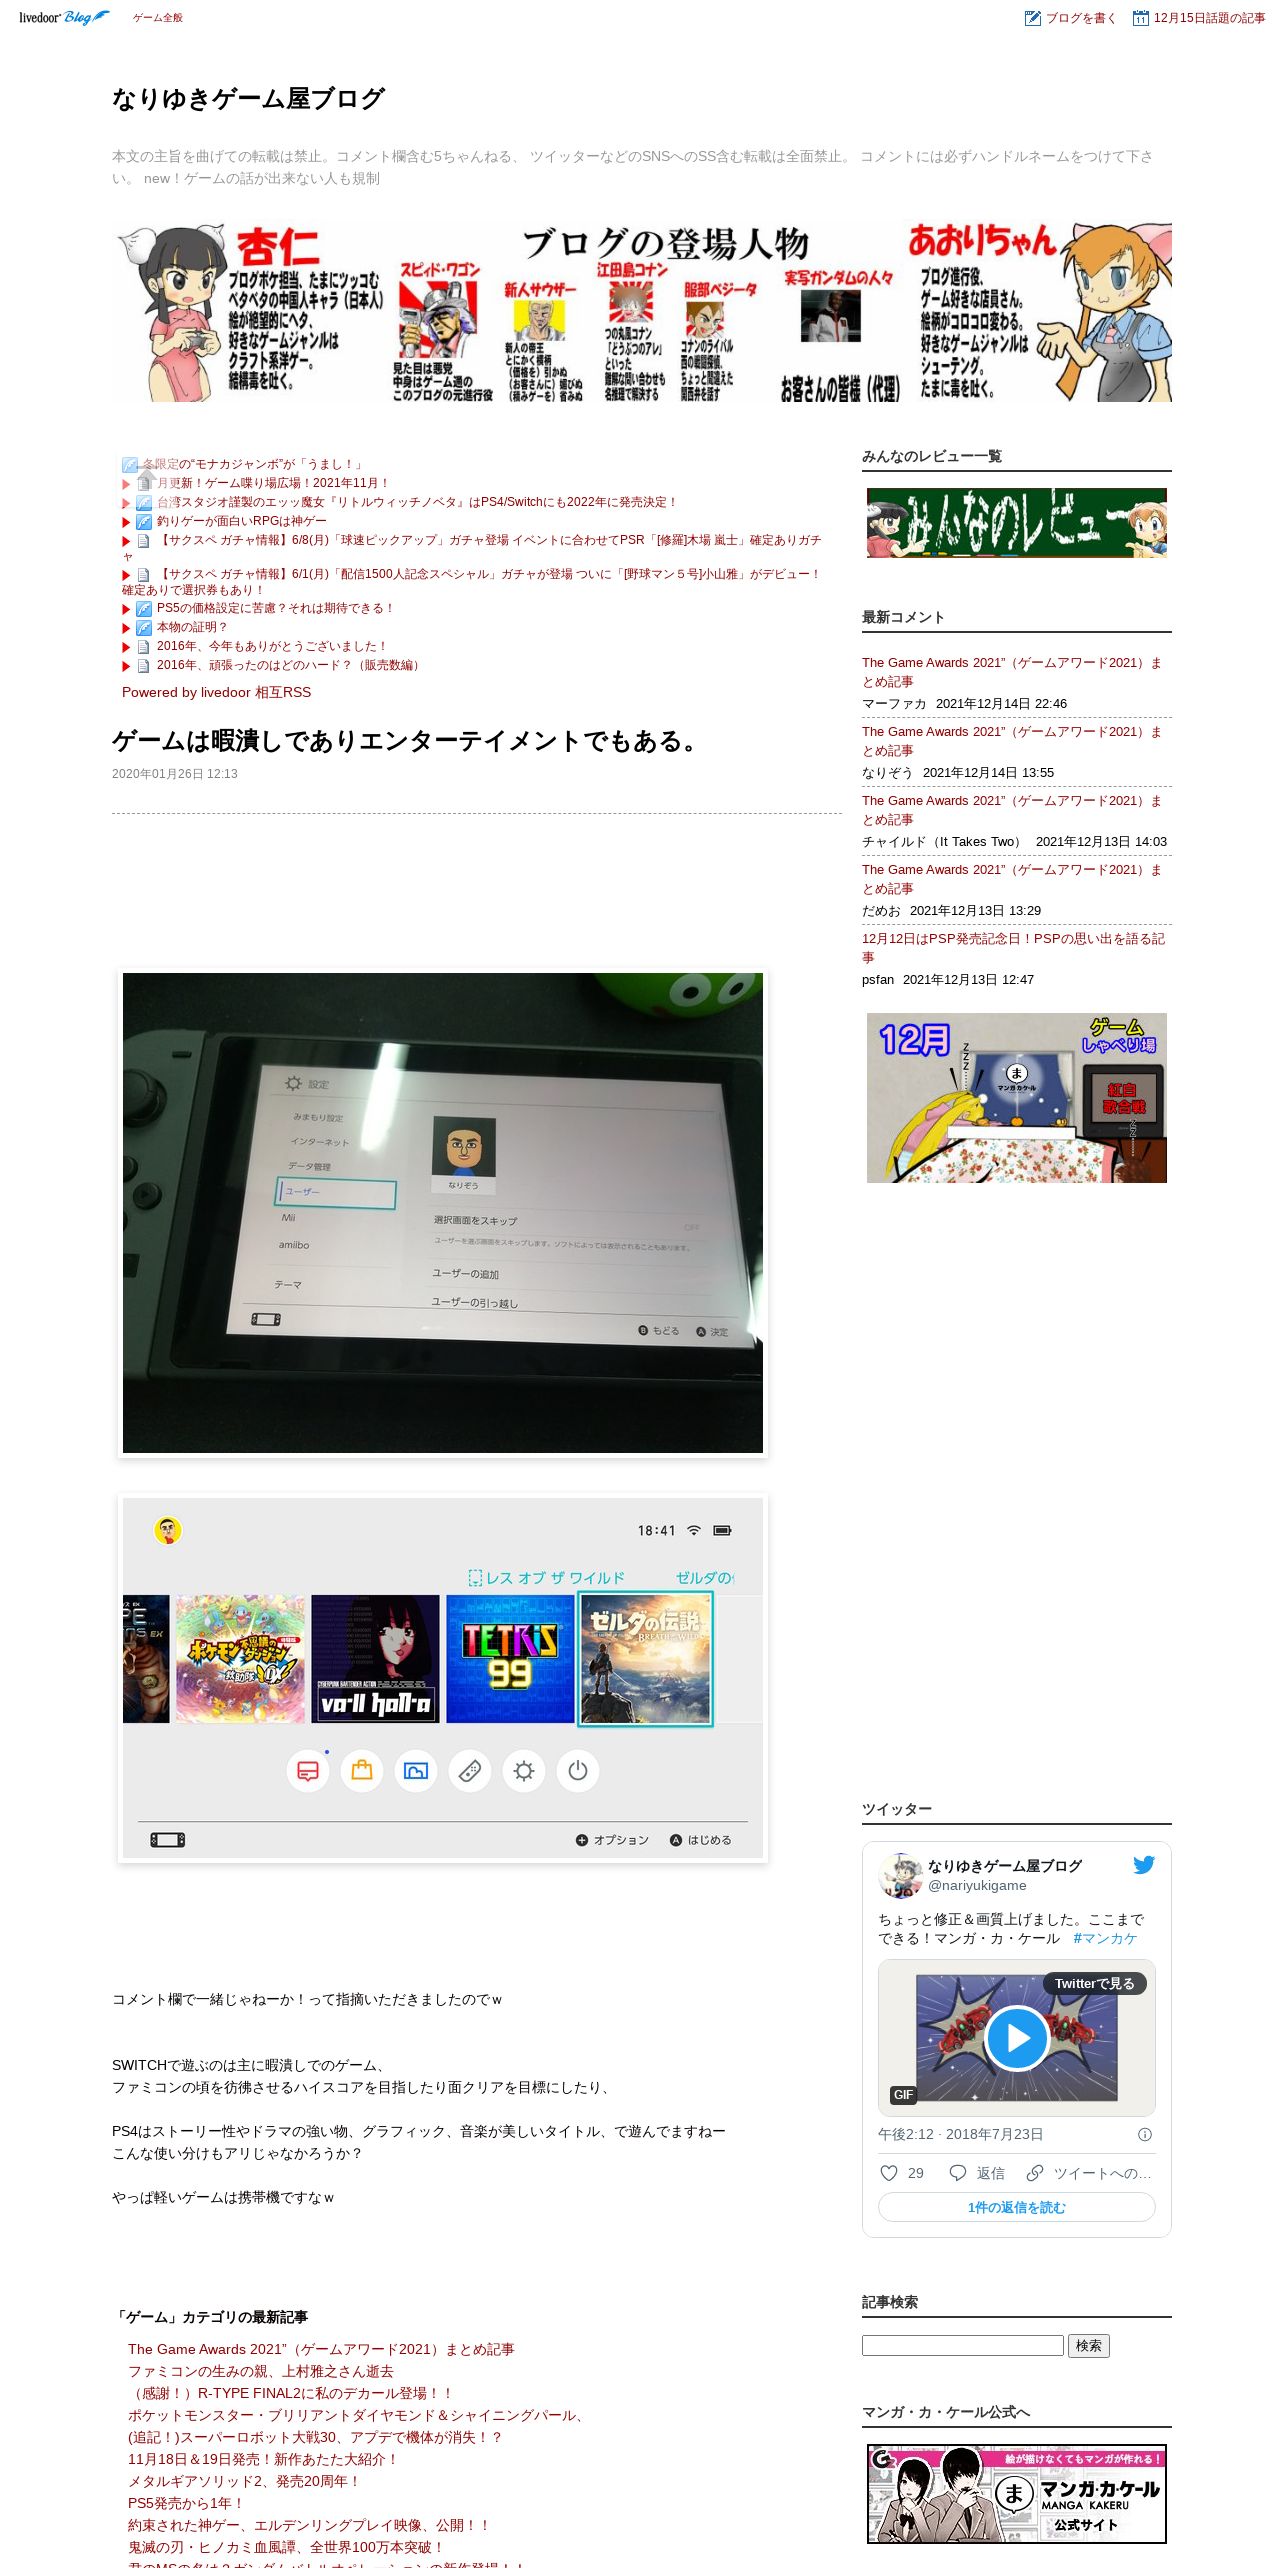
Task: Click the blog icon before PS5の価格設定に苦慮
Action: pos(144,609)
